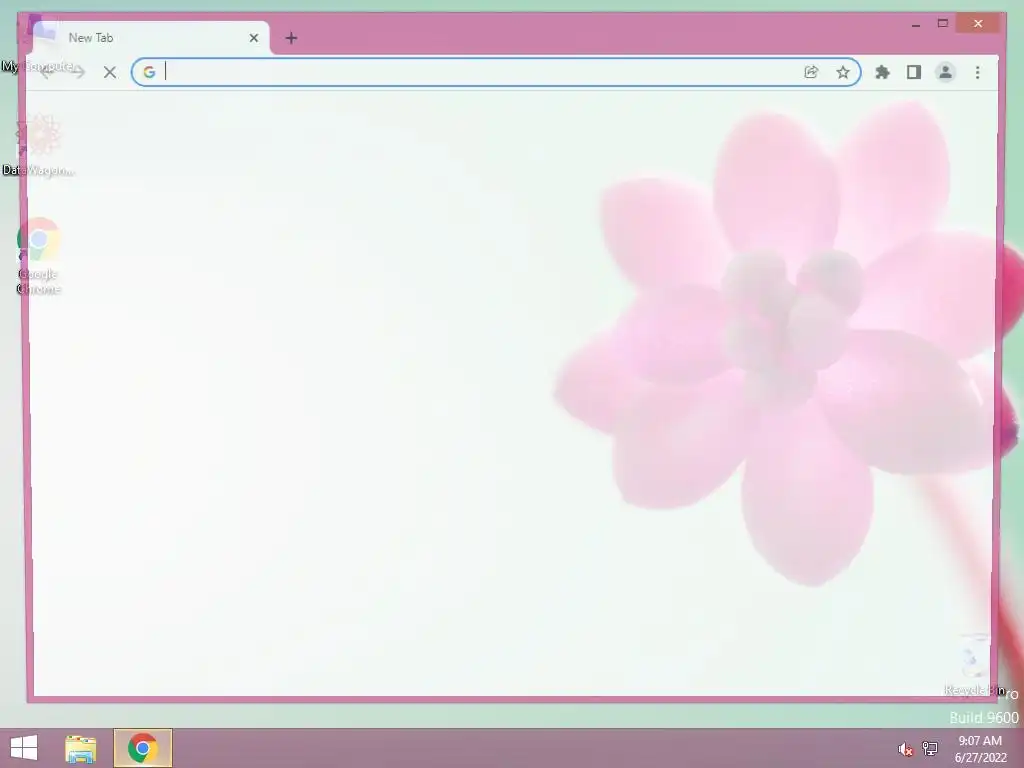Select Google Chrome desktop shortcut
Viewport: 1024px width, 768px height.
pos(39,256)
